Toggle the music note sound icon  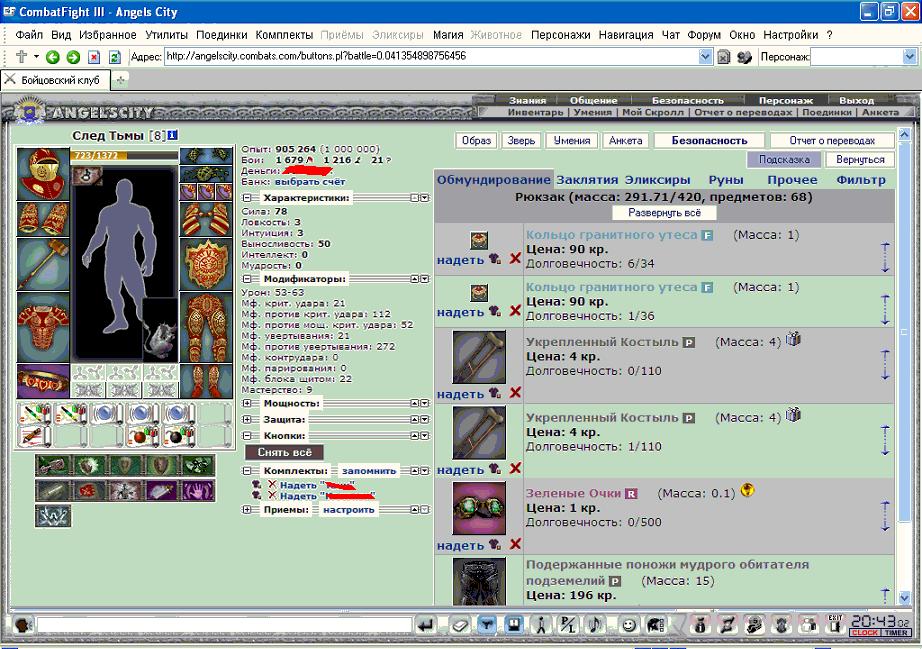pos(595,625)
